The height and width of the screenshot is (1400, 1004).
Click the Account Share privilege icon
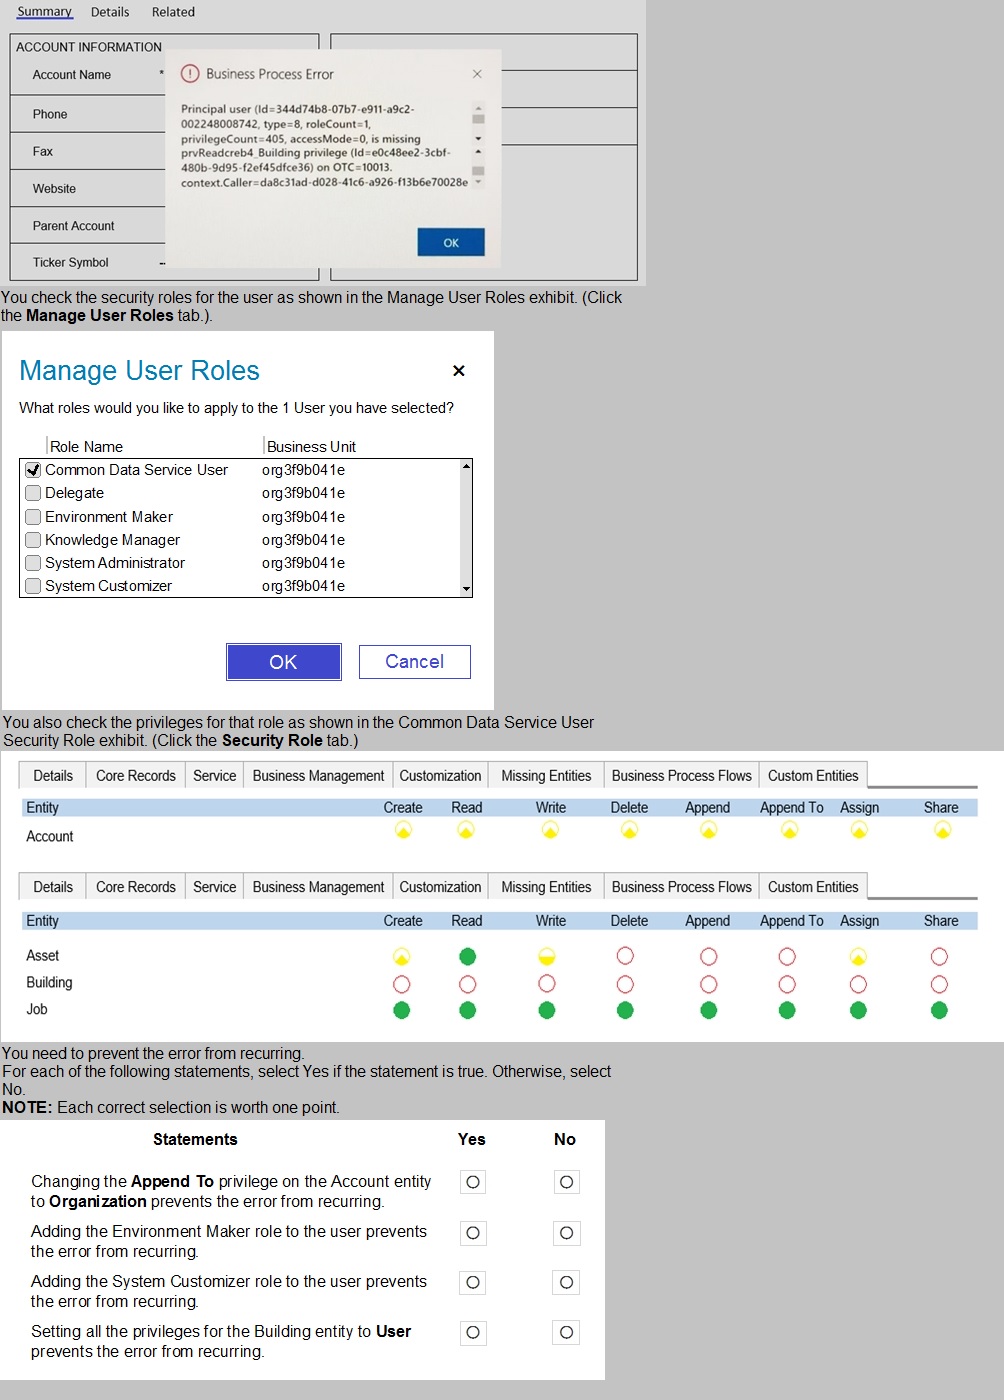tap(942, 830)
